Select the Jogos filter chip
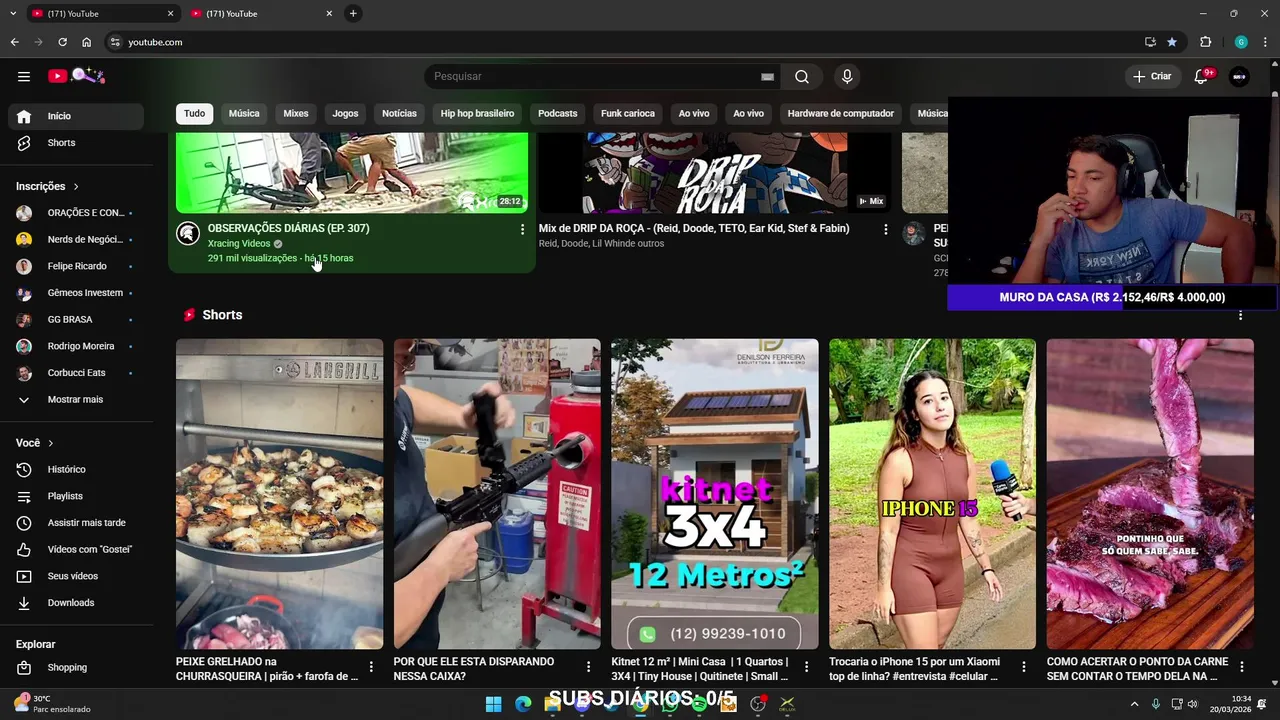This screenshot has width=1280, height=720. [345, 113]
